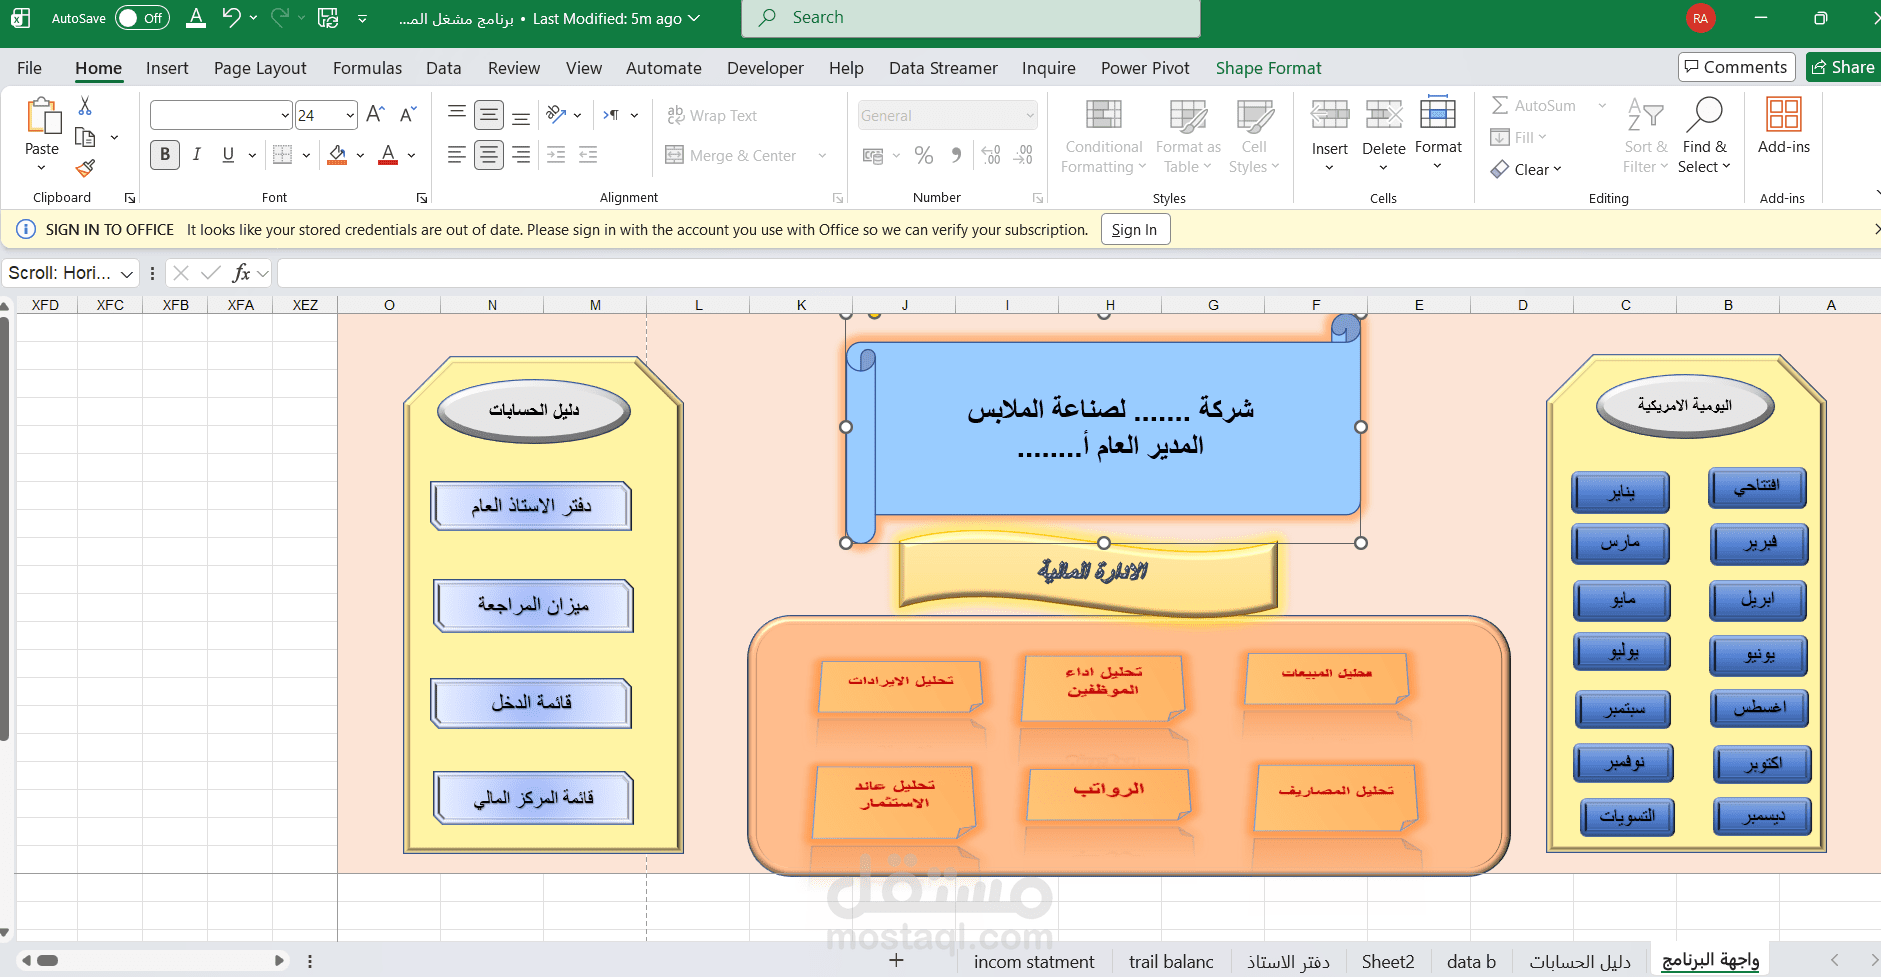The width and height of the screenshot is (1881, 977).
Task: Open the font size dropdown
Action: click(350, 115)
